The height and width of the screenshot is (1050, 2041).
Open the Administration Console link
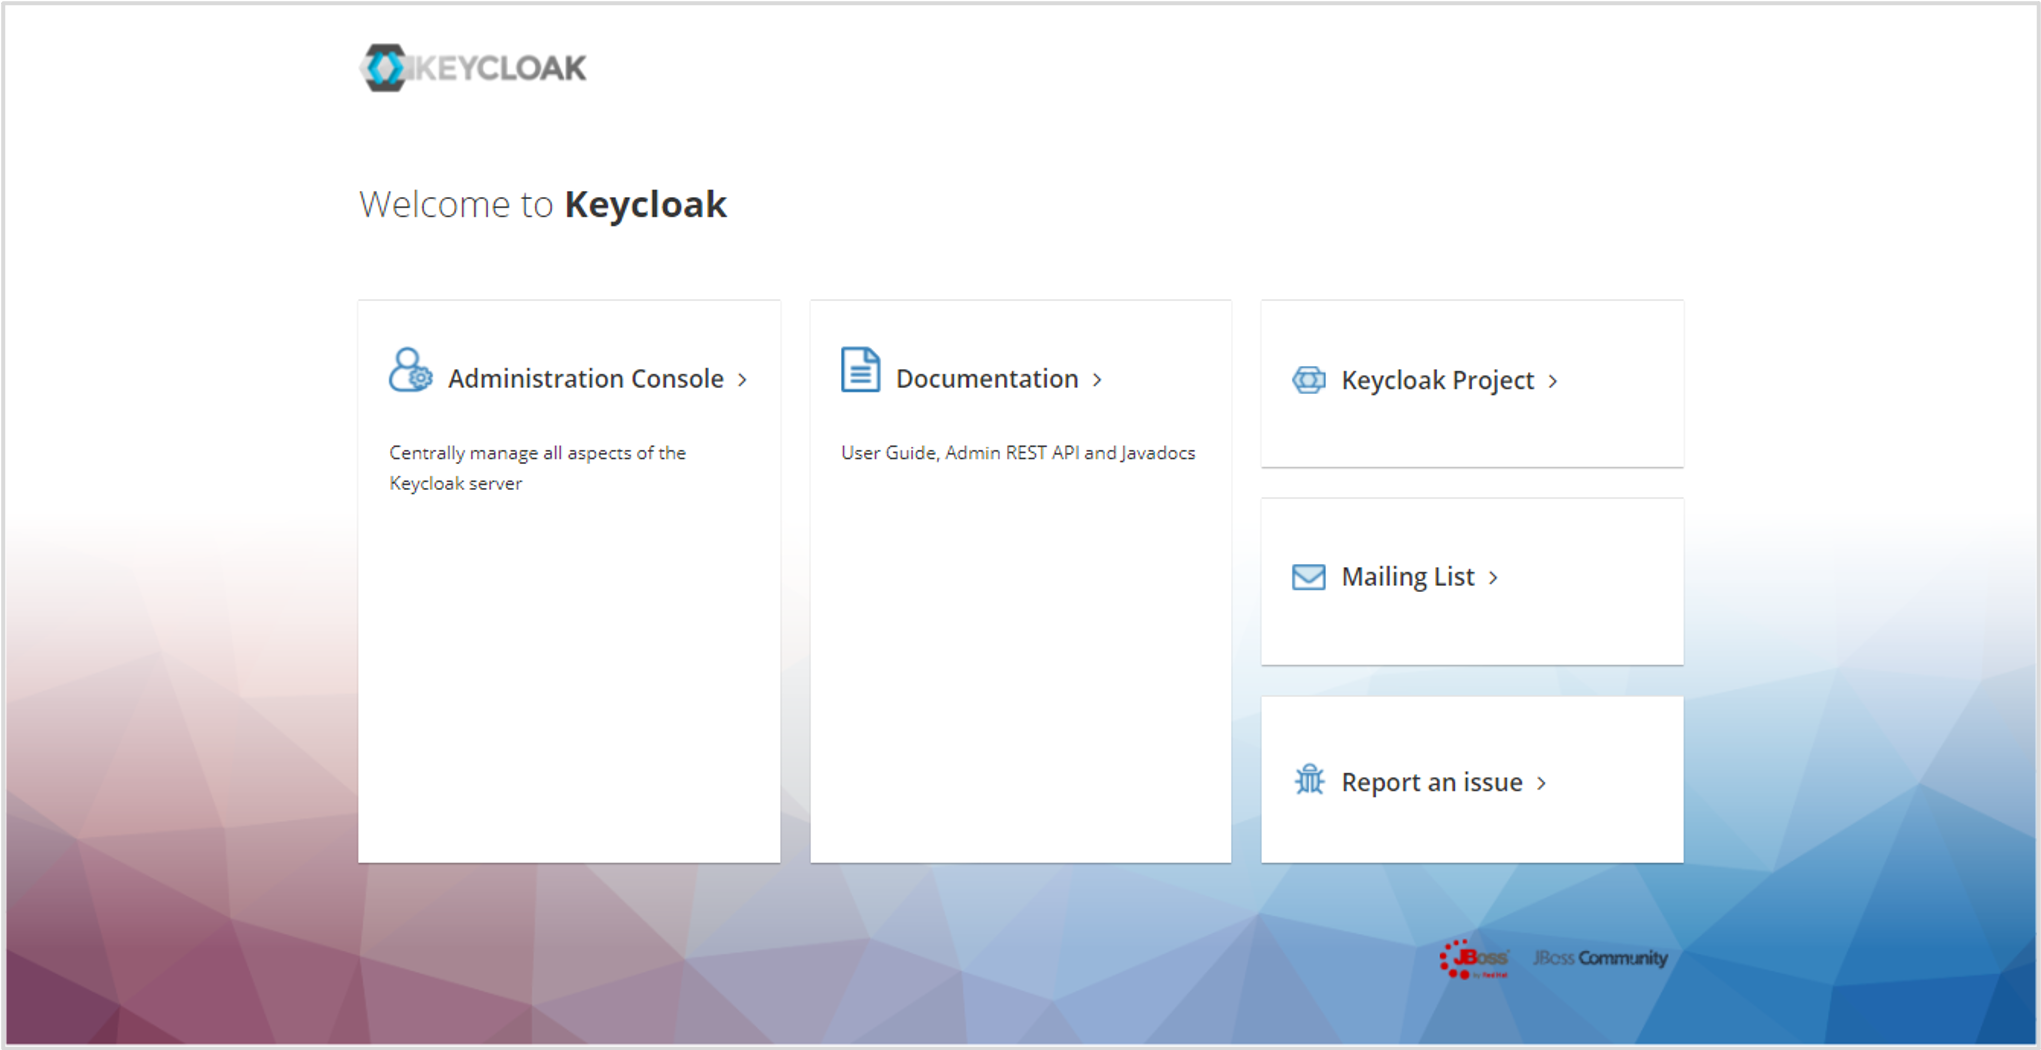(x=586, y=379)
